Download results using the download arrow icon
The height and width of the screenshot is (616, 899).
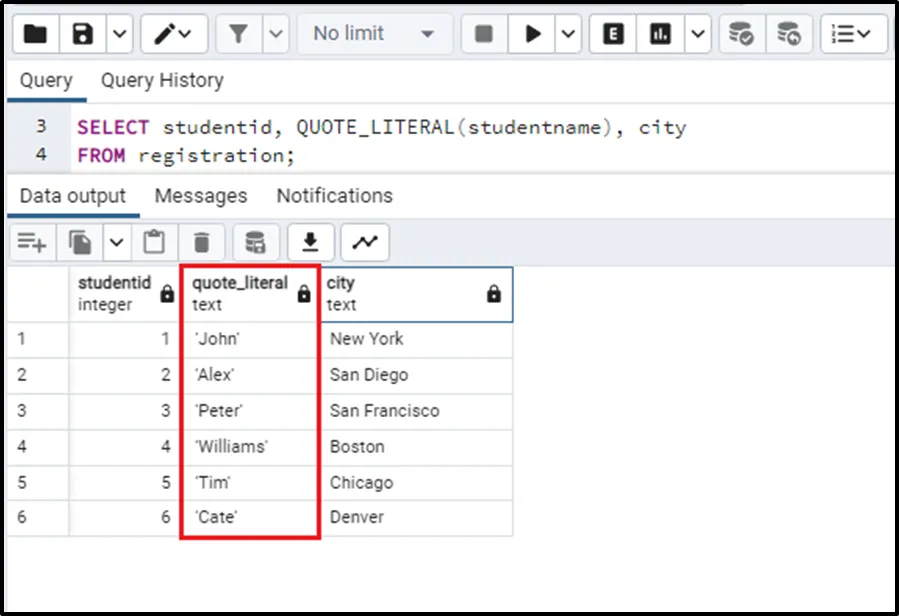311,242
